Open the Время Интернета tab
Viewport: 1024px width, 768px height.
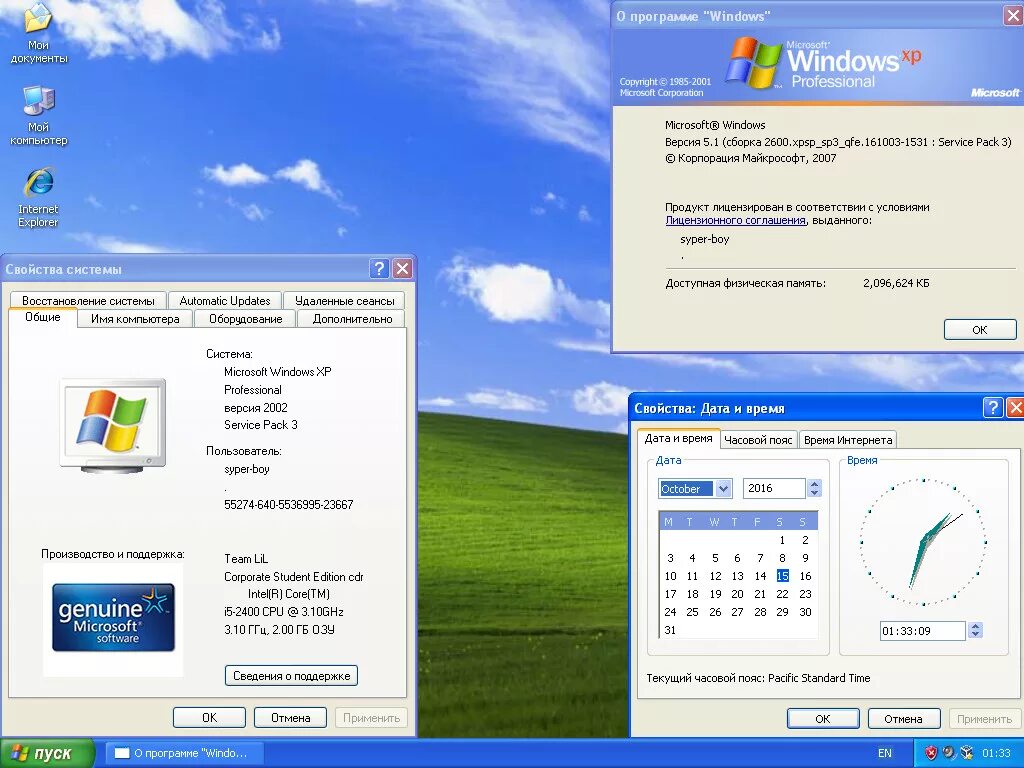[848, 440]
